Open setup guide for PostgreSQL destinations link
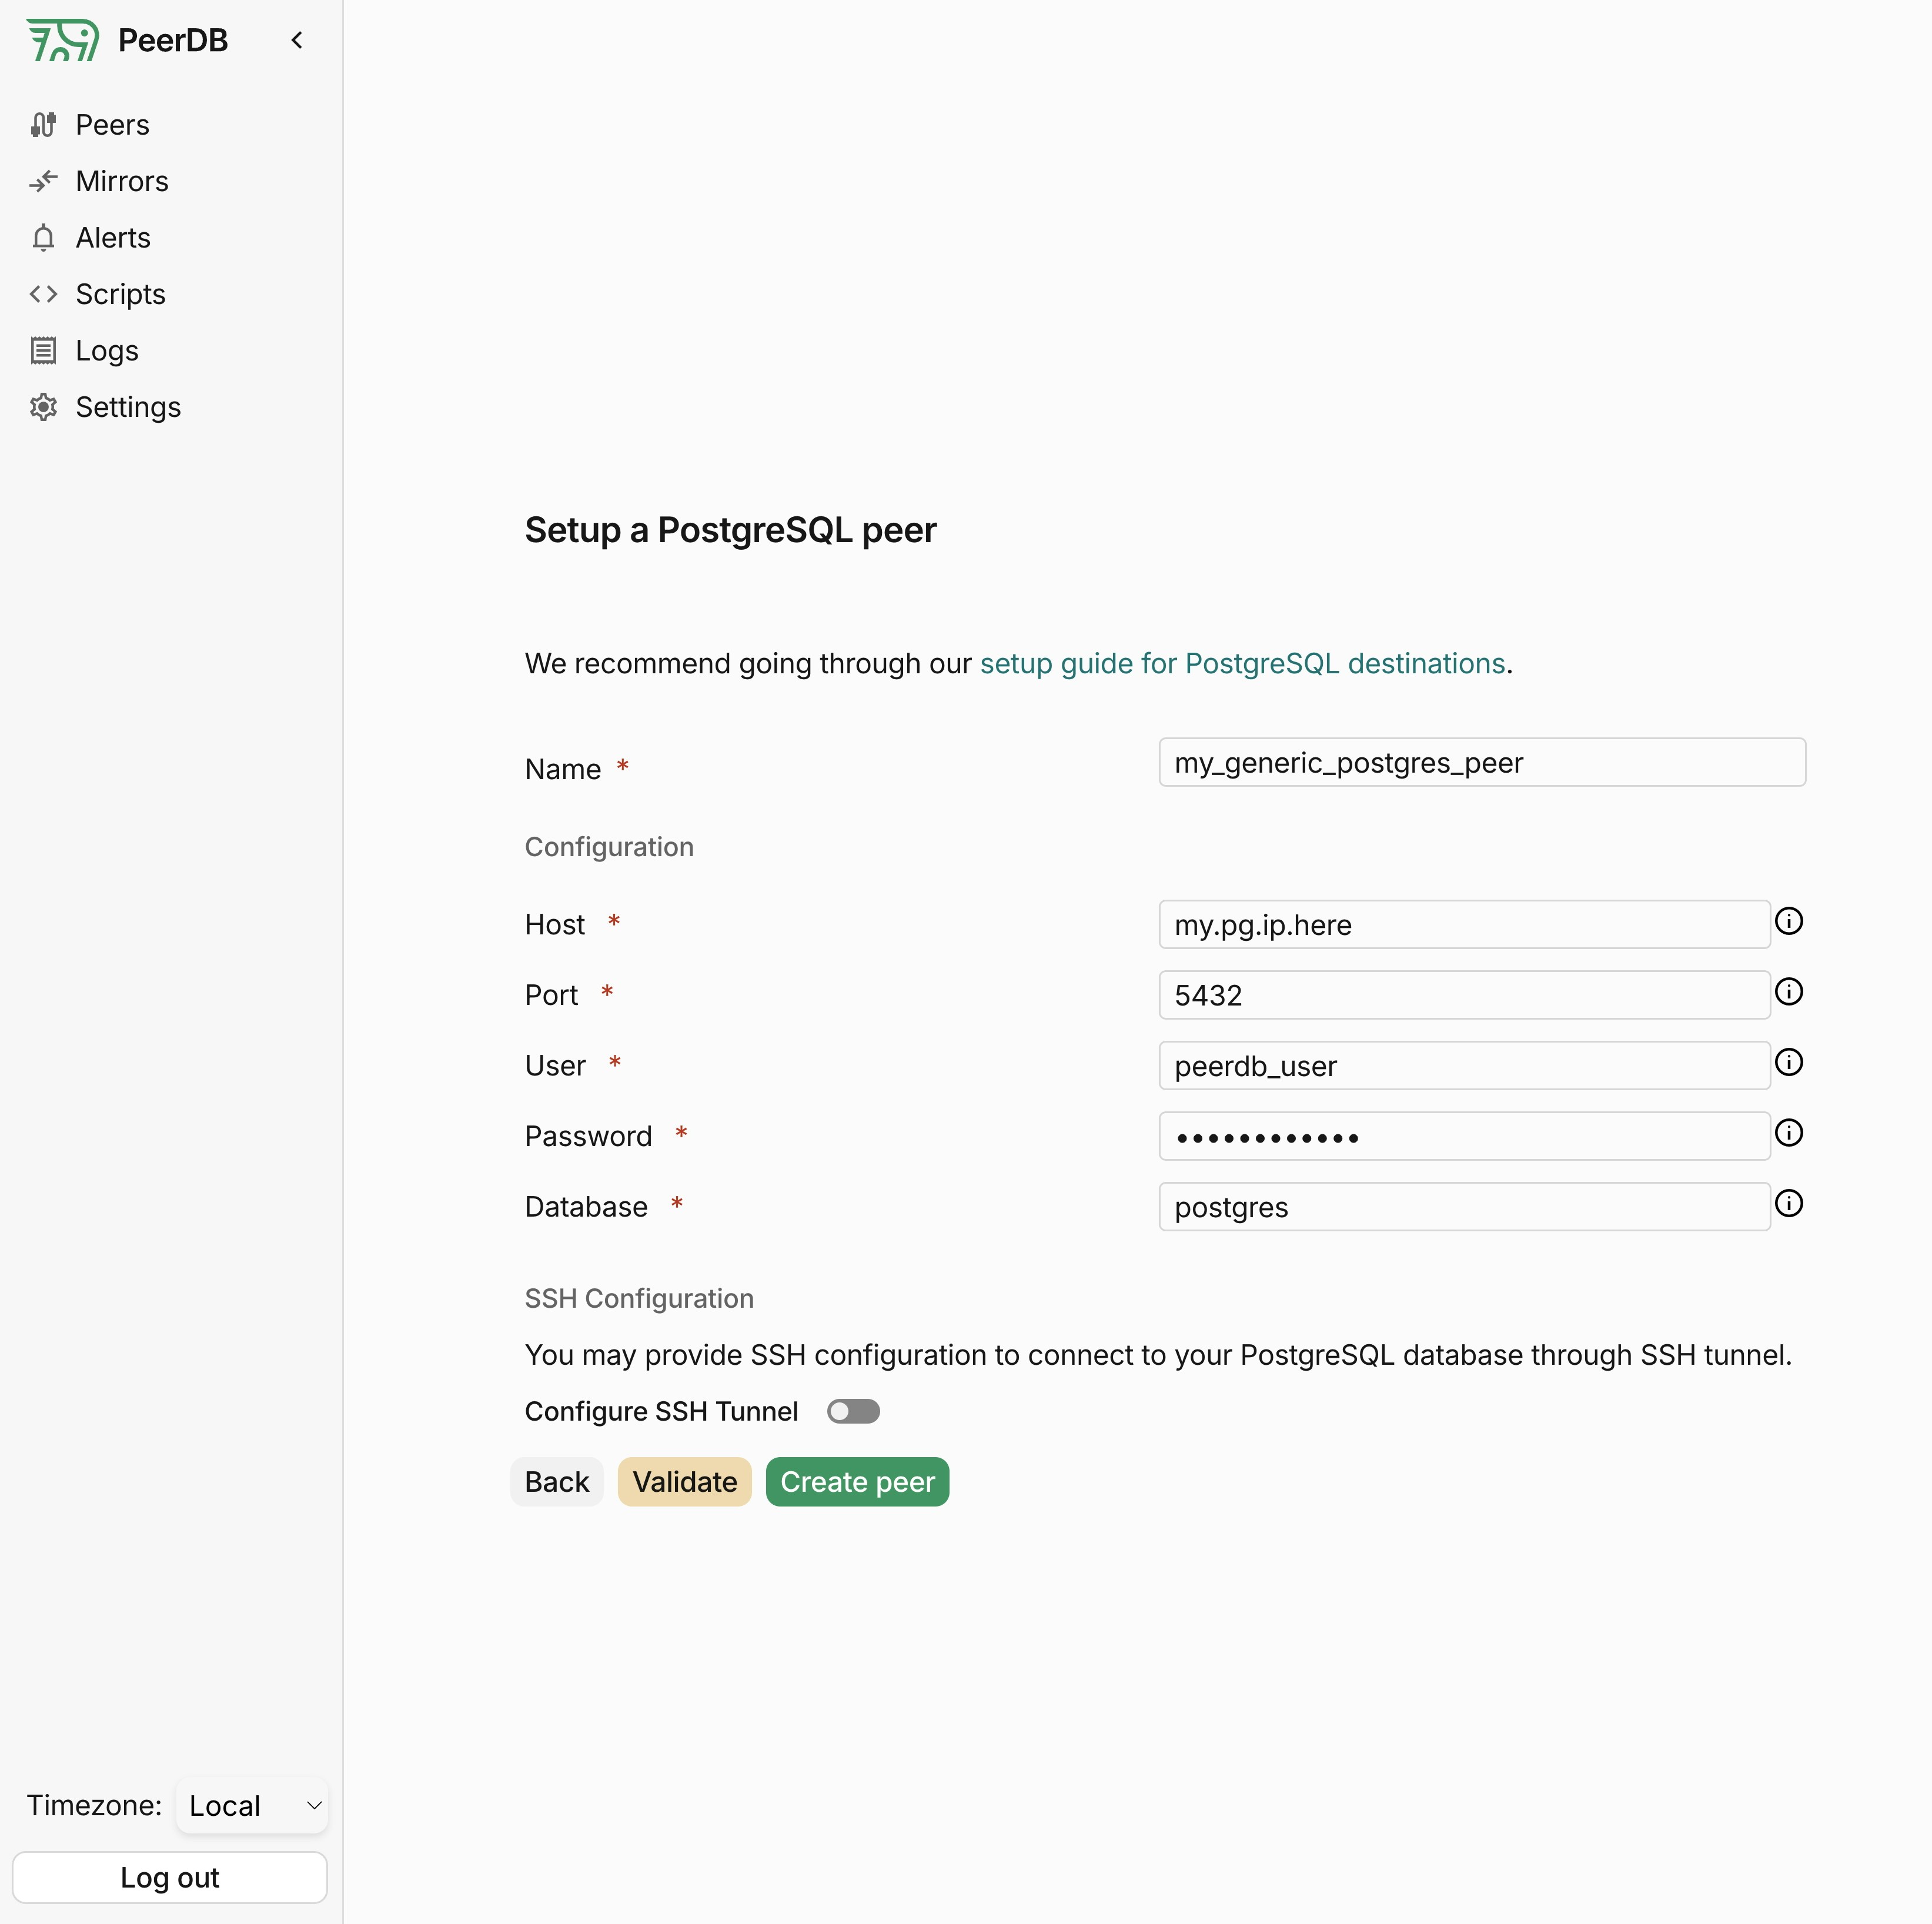 click(x=1242, y=664)
